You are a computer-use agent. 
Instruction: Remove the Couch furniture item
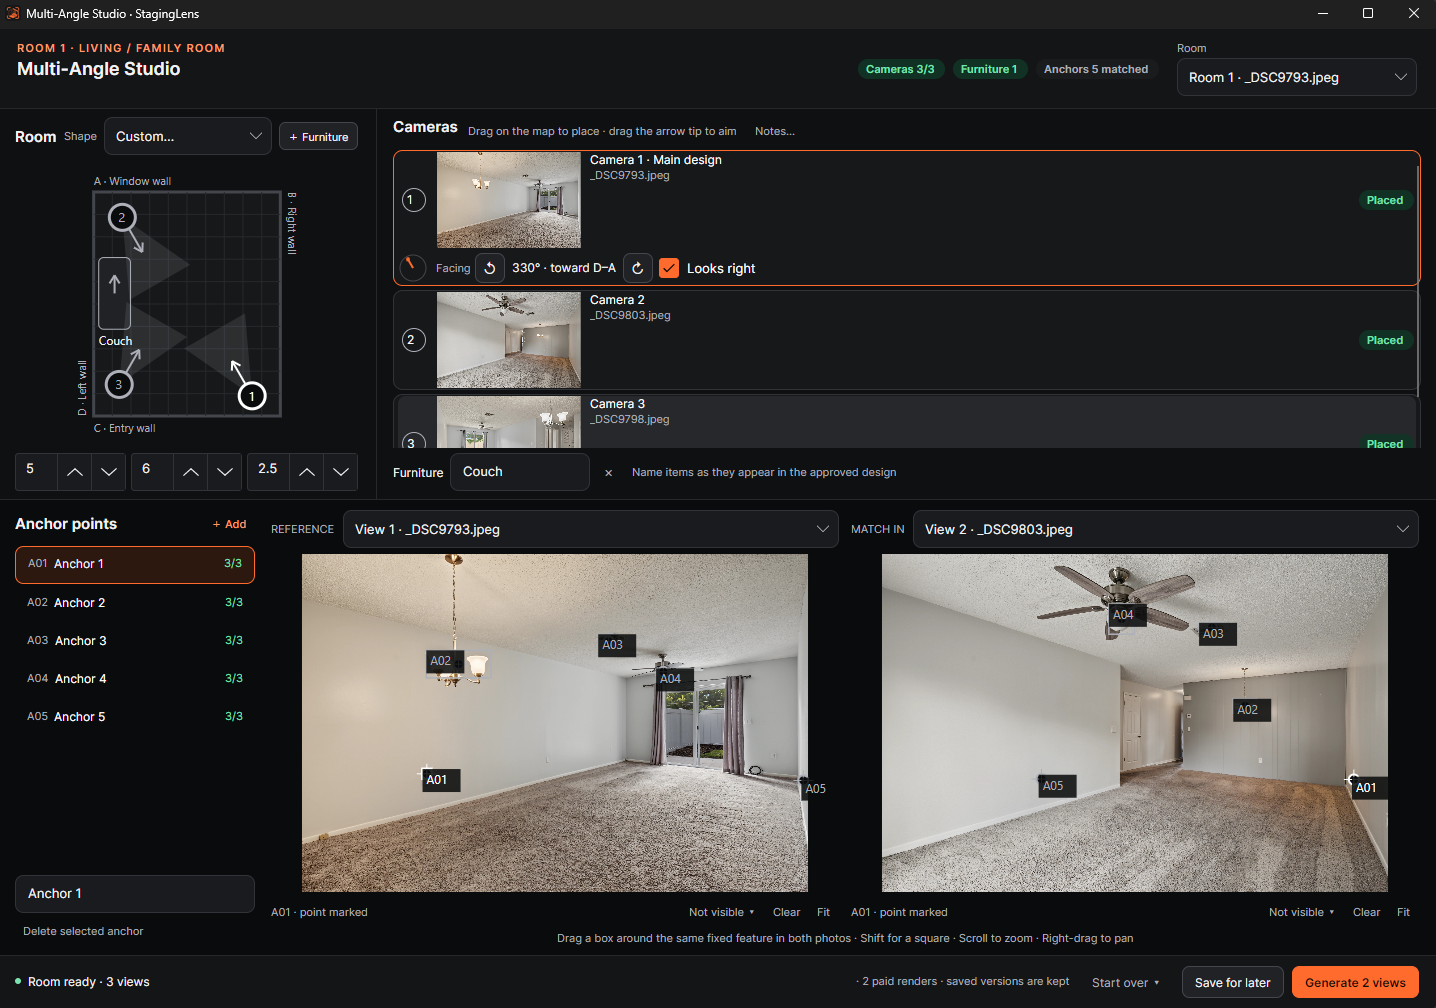tap(608, 473)
